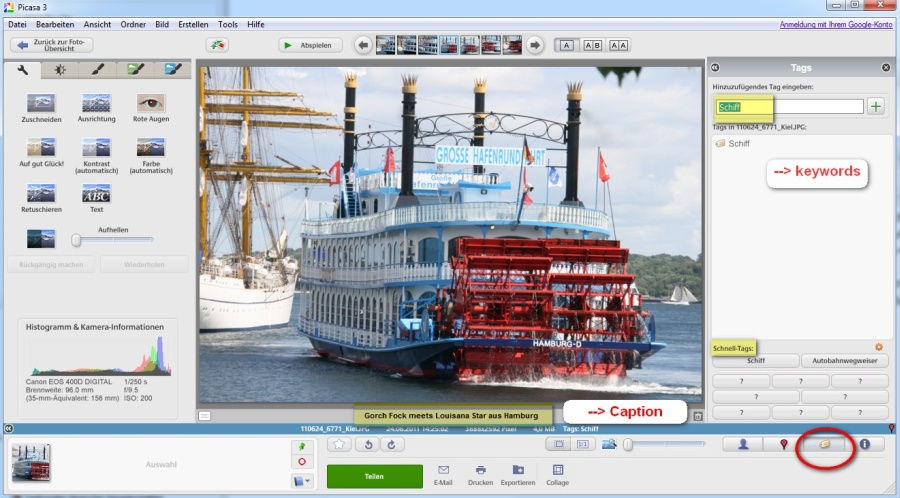Fit photo to screen icon
This screenshot has width=900, height=498.
[x=558, y=444]
